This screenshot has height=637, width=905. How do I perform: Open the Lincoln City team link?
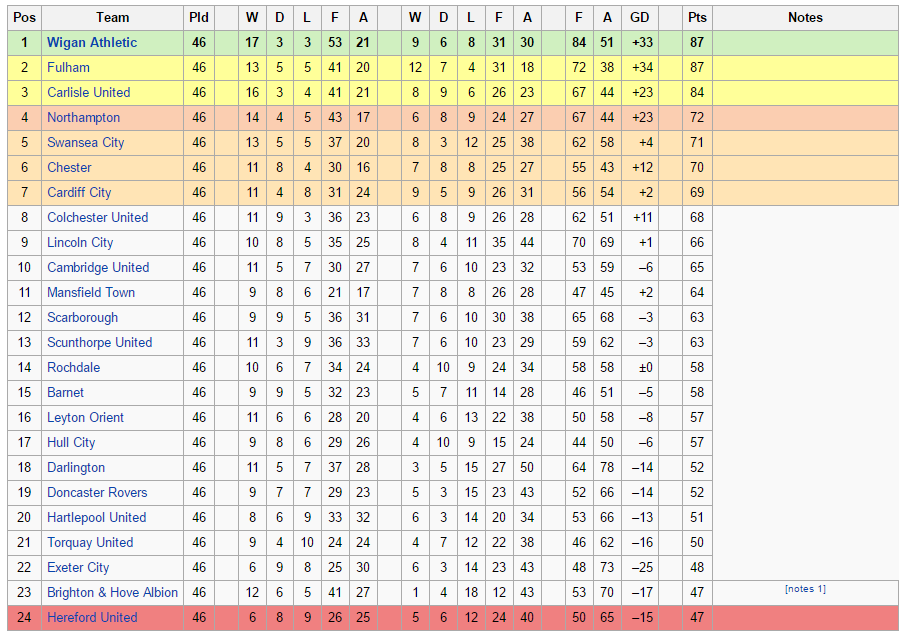(80, 242)
